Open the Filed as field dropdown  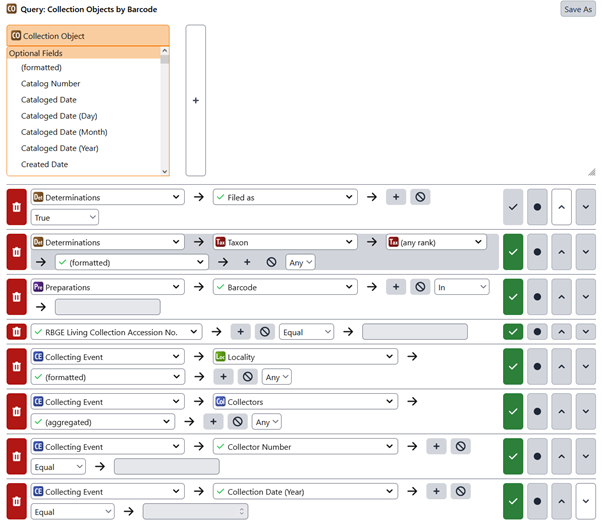coord(285,197)
